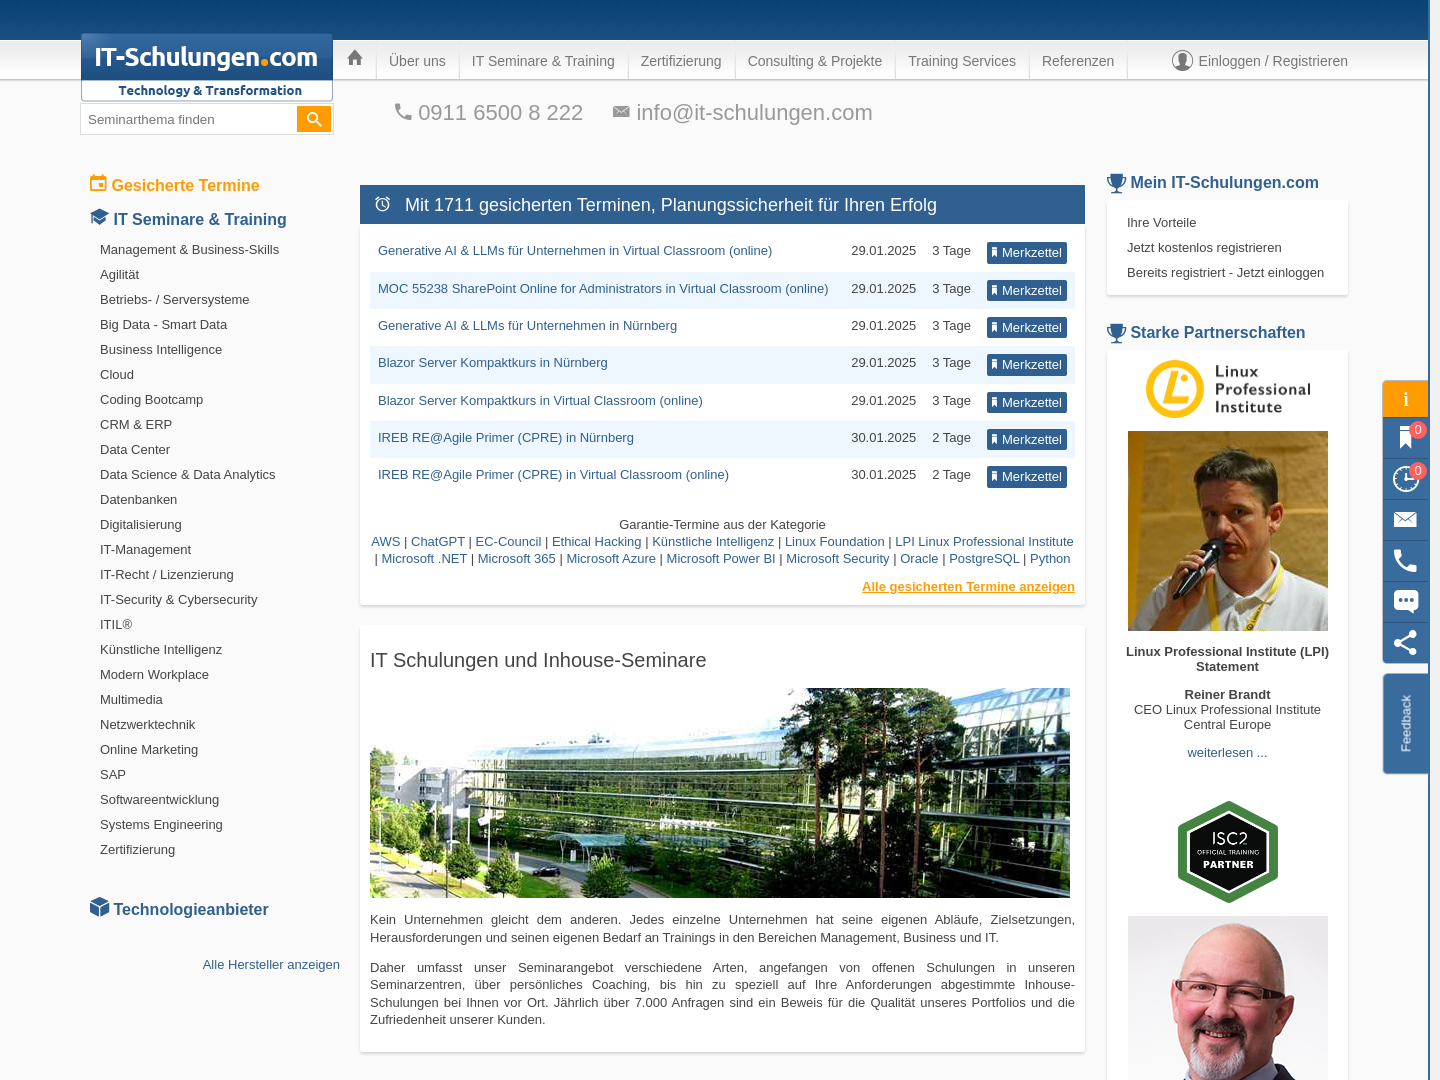
Task: Click the Reiner Brandt speaker photo
Action: click(1228, 531)
